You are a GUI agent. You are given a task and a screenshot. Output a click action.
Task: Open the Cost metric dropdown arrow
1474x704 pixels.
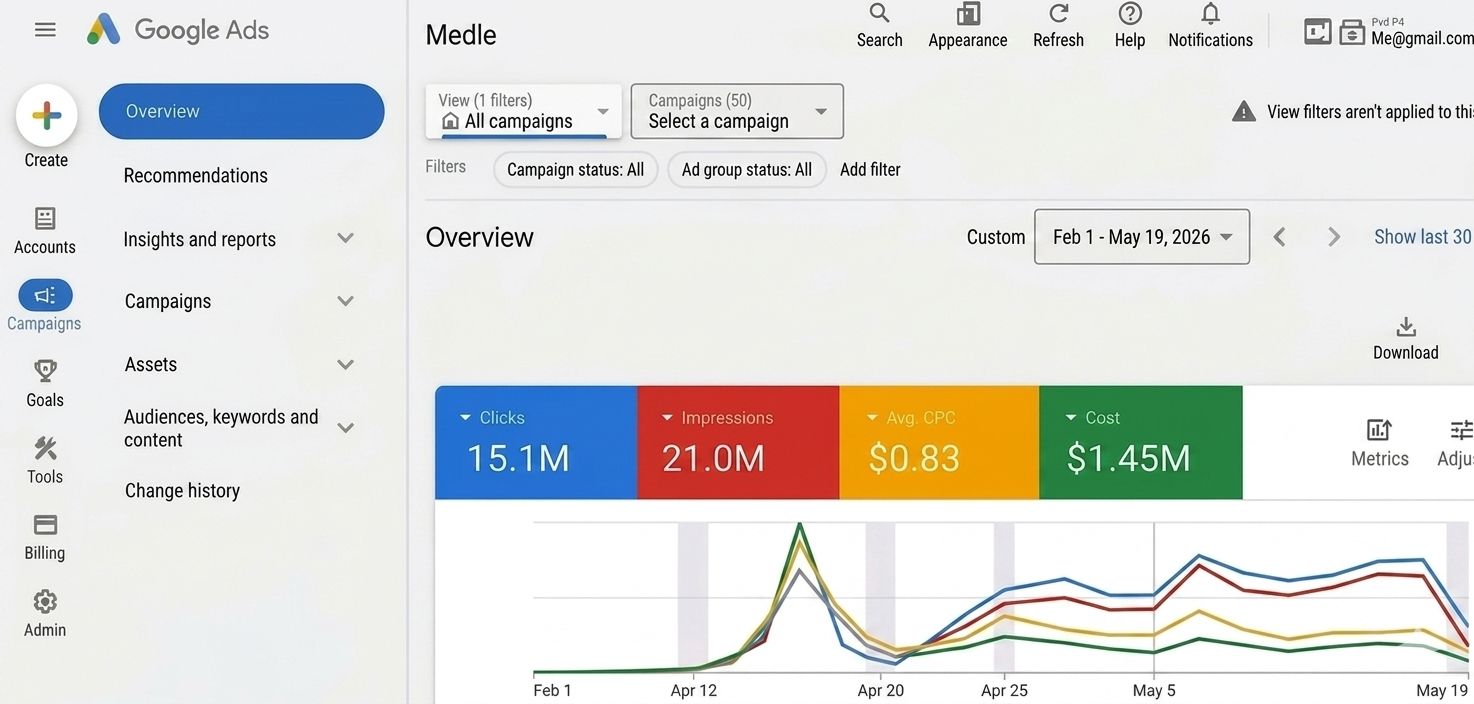1072,418
